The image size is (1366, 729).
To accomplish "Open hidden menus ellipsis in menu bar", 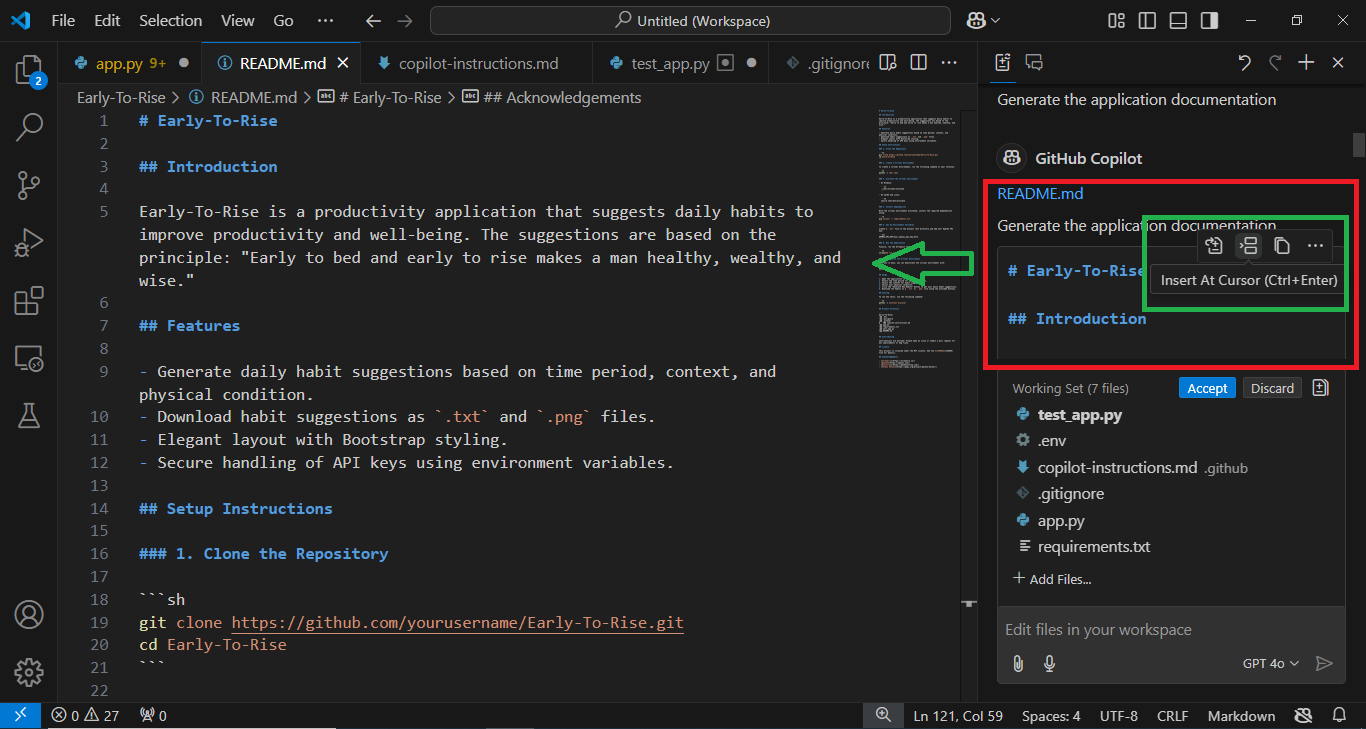I will (325, 20).
